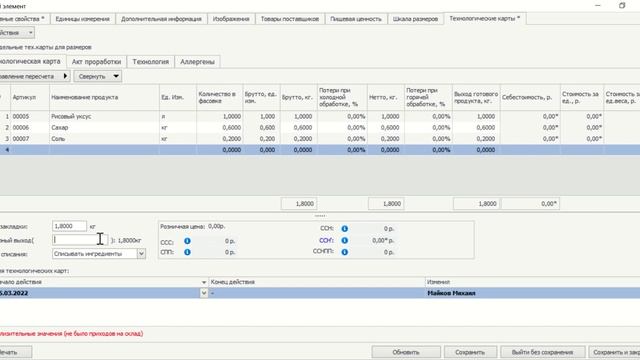
Task: Click the закладки weight input field 1,8000
Action: pos(69,226)
